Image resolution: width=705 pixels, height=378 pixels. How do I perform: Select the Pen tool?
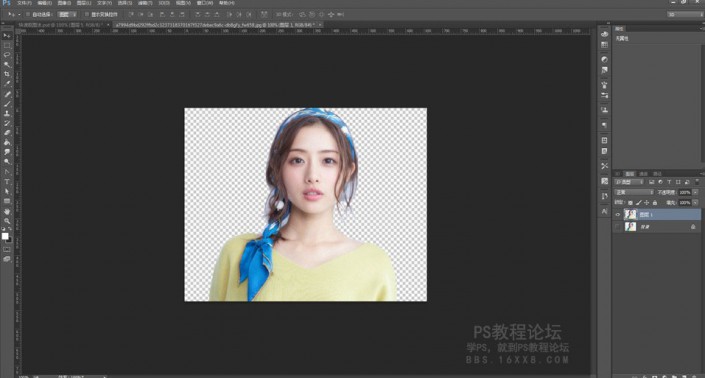7,172
